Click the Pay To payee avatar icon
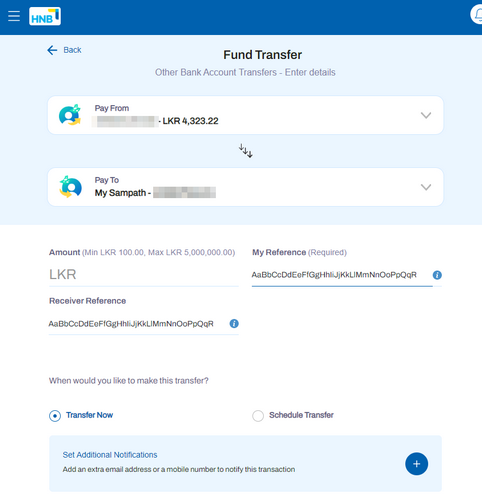The width and height of the screenshot is (482, 500). click(70, 187)
